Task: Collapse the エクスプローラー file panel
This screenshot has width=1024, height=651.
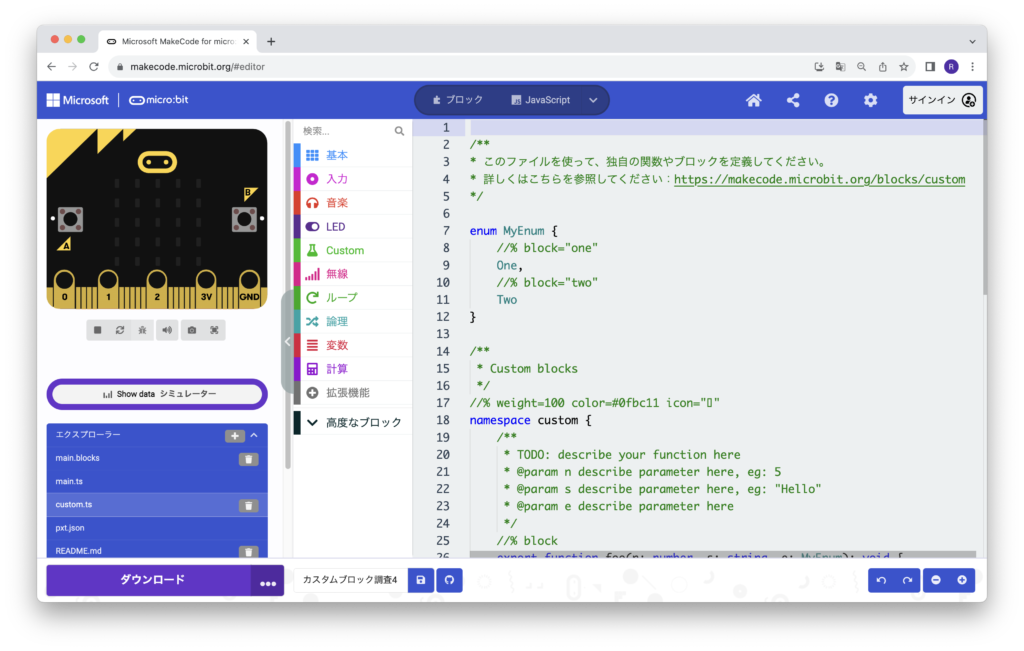Action: (254, 436)
